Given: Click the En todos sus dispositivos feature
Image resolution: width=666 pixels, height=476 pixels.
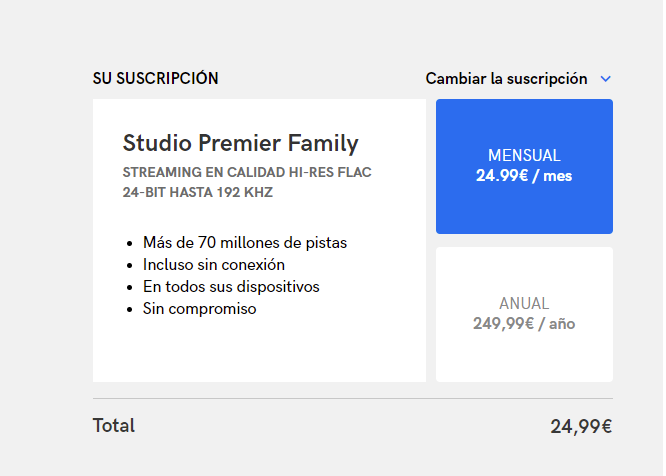Looking at the screenshot, I should pos(231,287).
